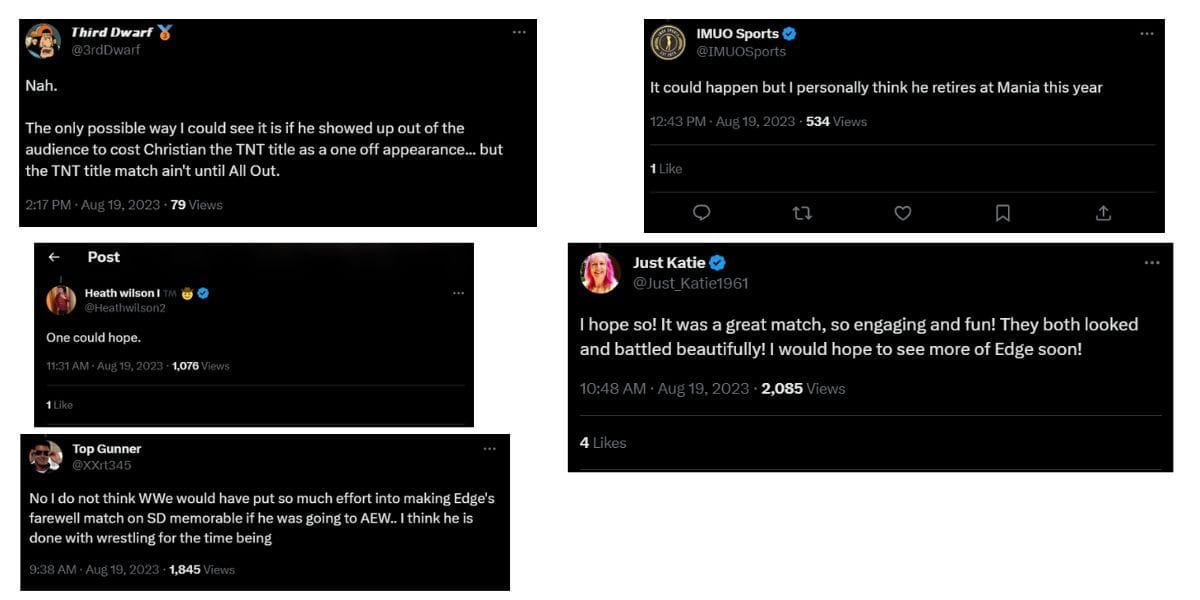Open the more options menu on Third Dwarf's tweet
The height and width of the screenshot is (600, 1200).
point(519,31)
